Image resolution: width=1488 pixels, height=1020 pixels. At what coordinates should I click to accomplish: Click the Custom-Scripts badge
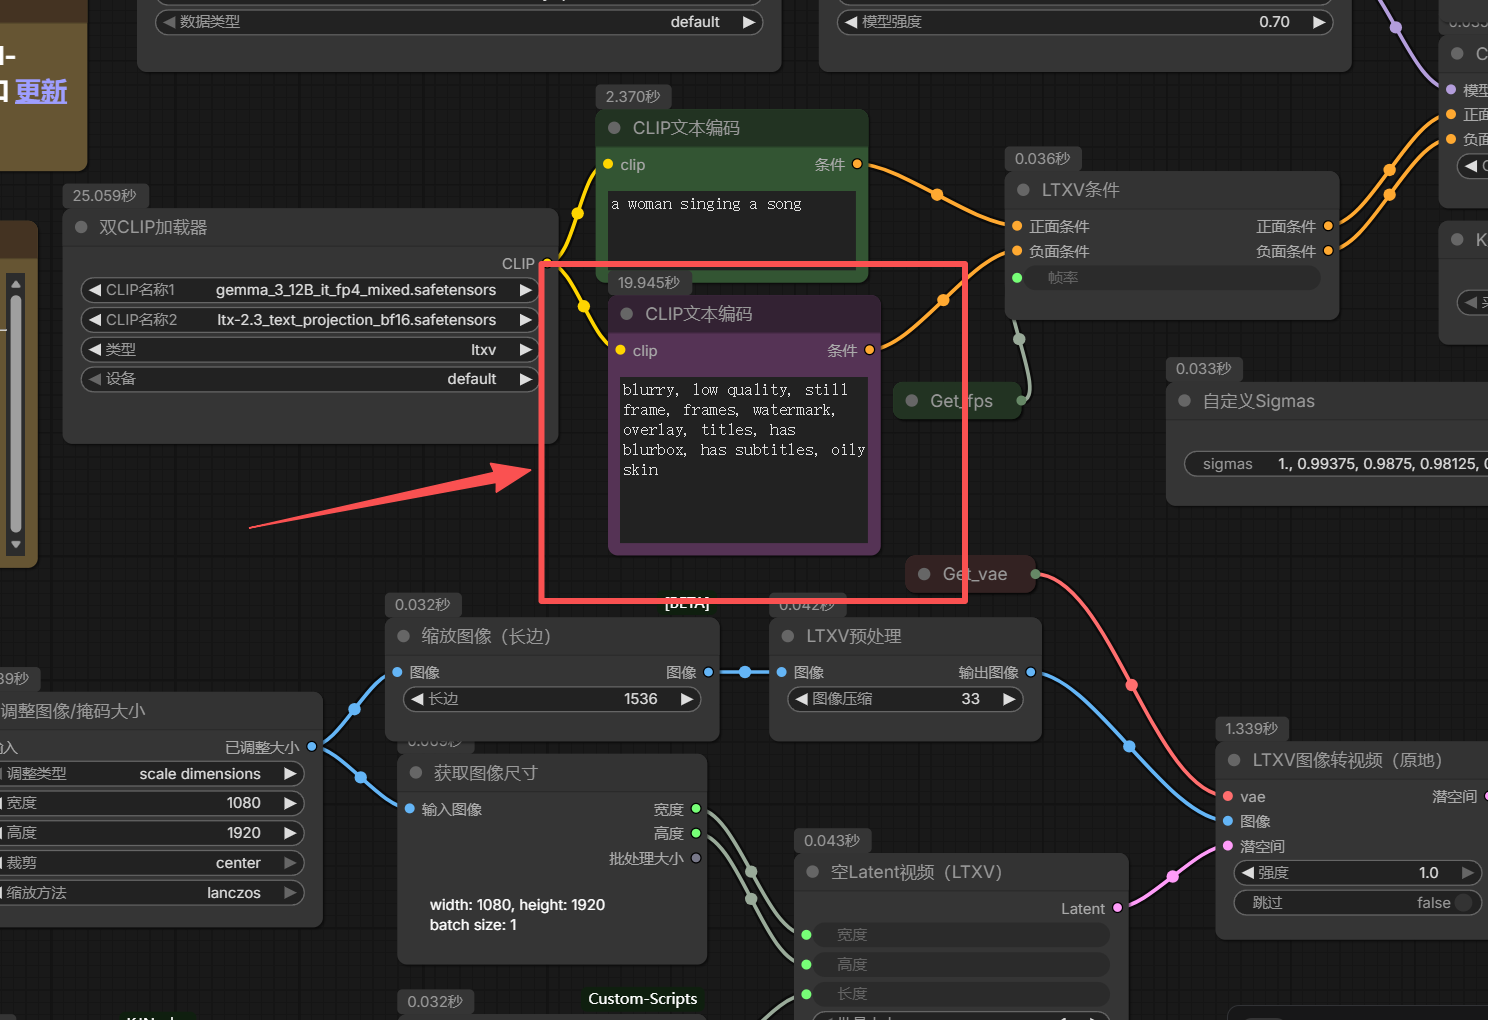tap(643, 999)
